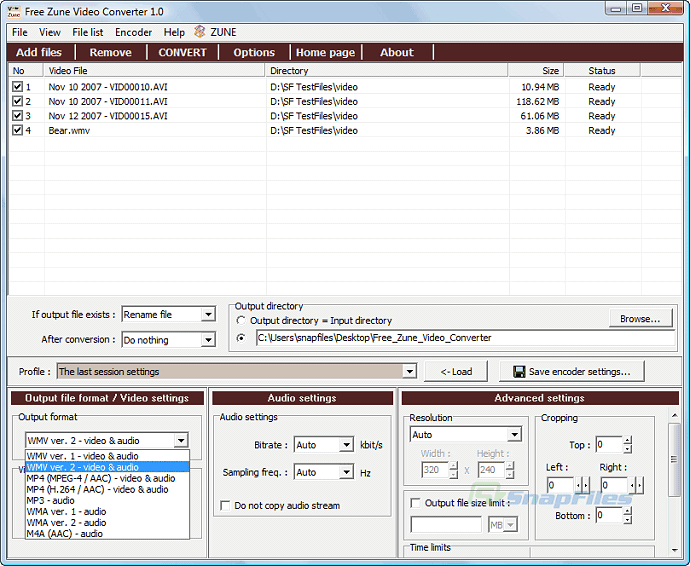Open the Encoder menu

pos(133,32)
